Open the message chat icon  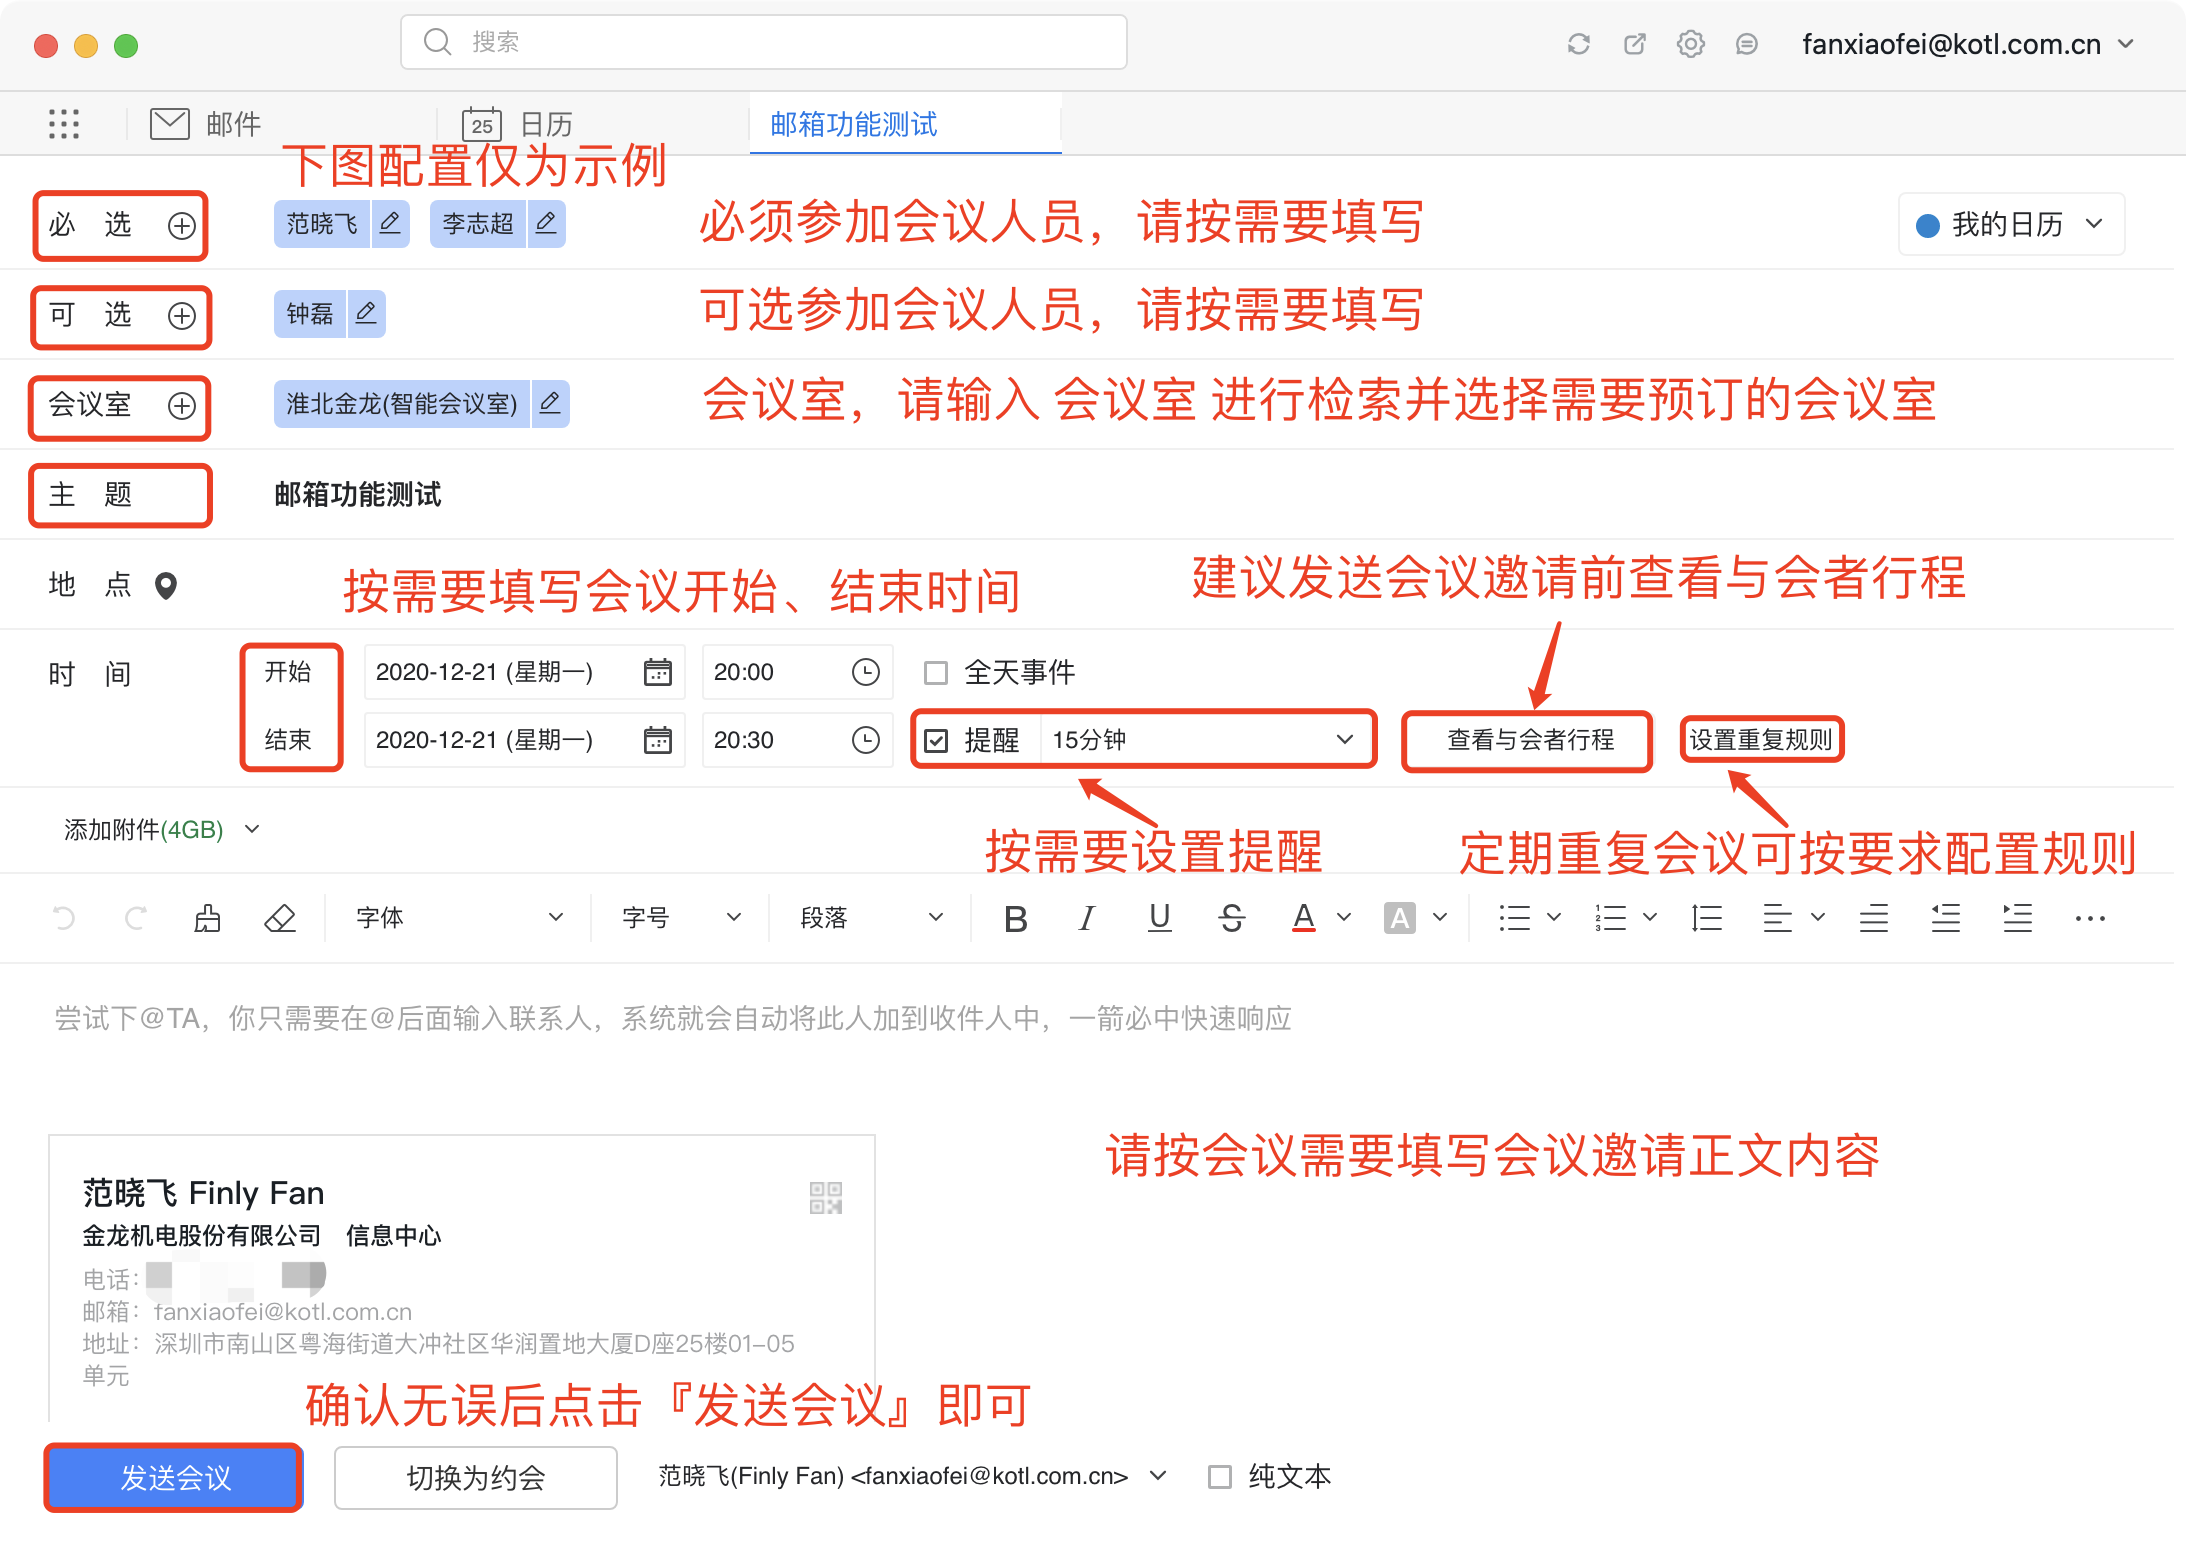1747,44
